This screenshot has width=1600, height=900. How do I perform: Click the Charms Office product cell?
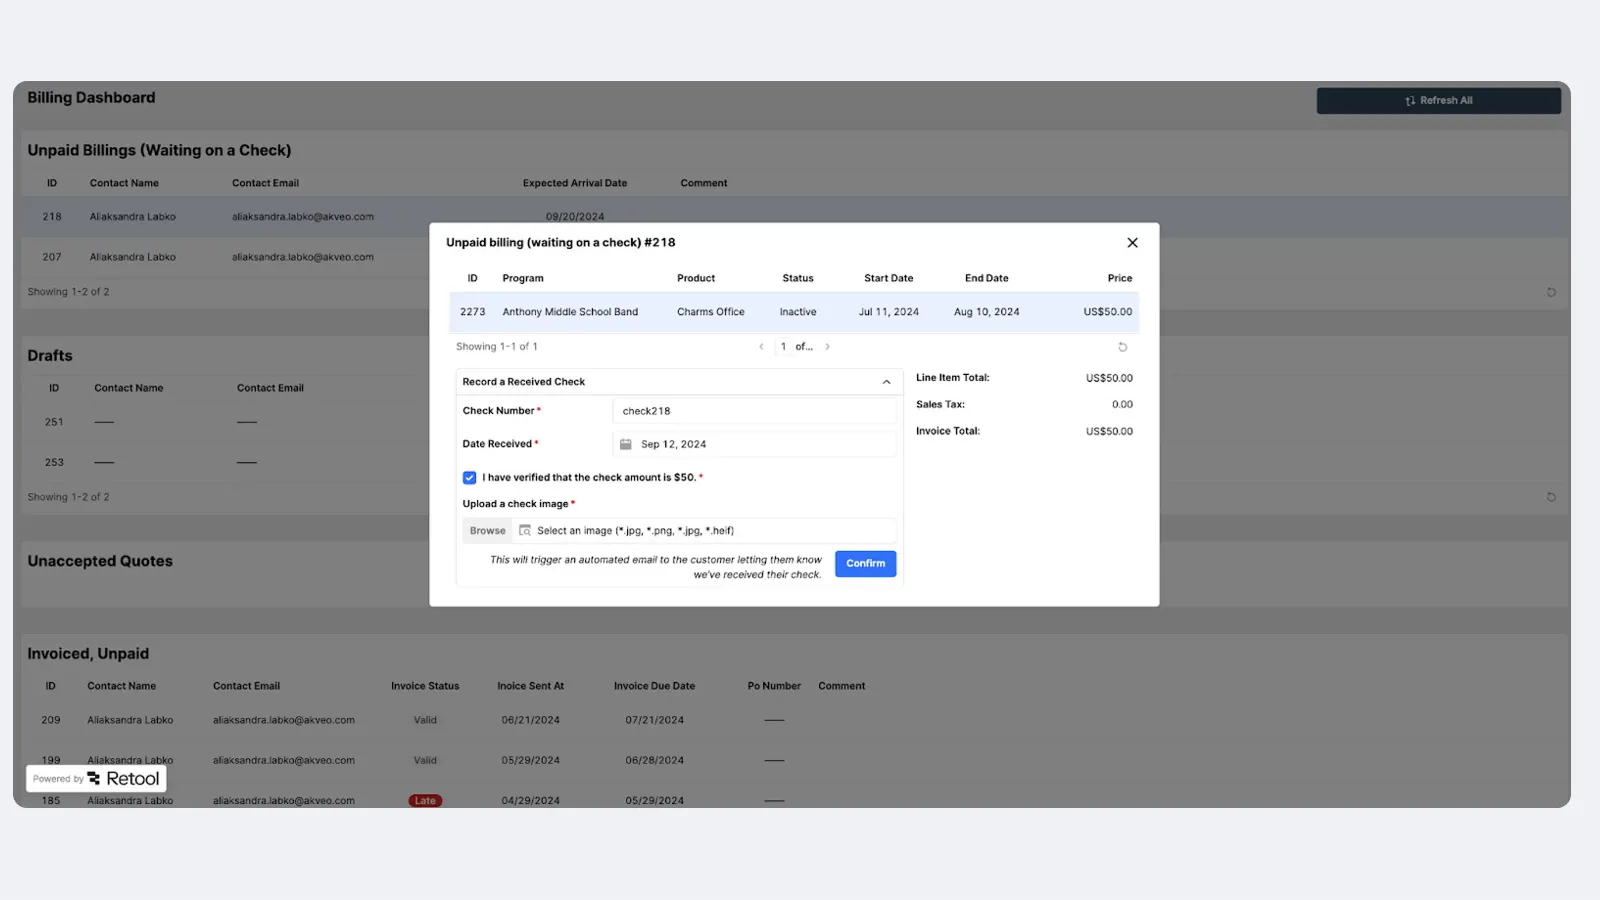[x=711, y=312]
